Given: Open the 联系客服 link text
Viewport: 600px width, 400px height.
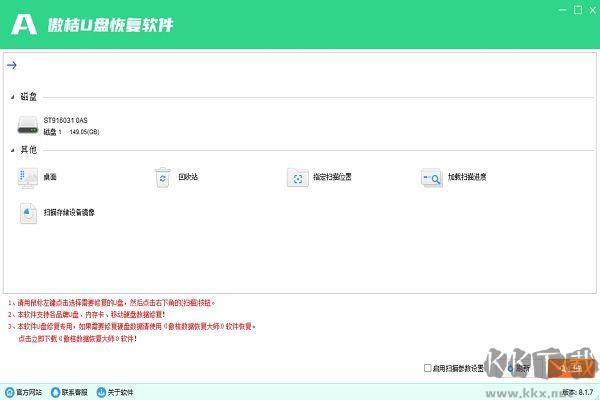Looking at the screenshot, I should click(75, 392).
